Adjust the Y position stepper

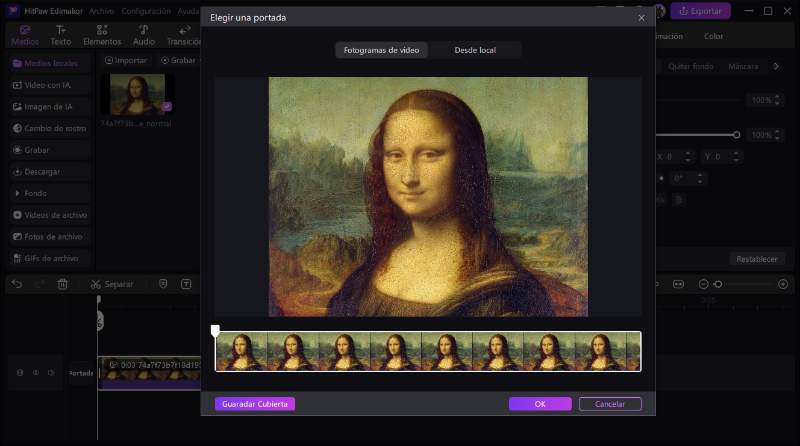736,157
